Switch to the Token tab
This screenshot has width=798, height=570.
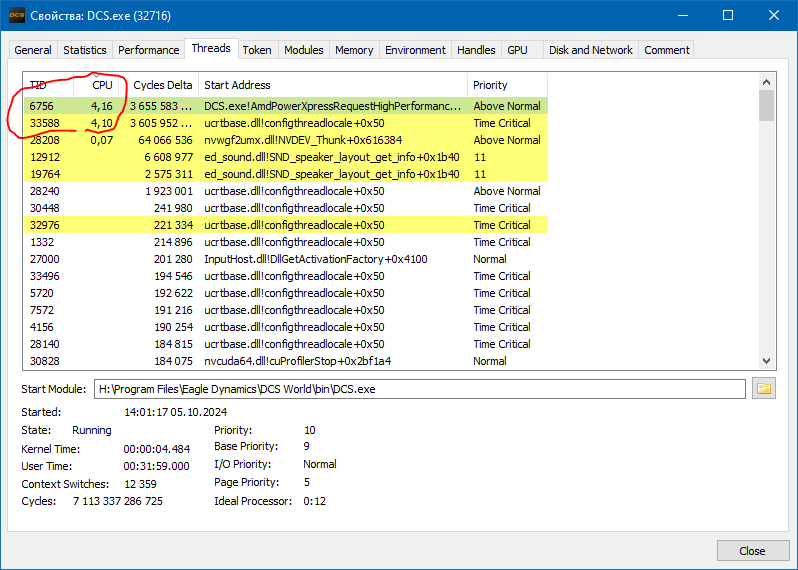(x=257, y=50)
